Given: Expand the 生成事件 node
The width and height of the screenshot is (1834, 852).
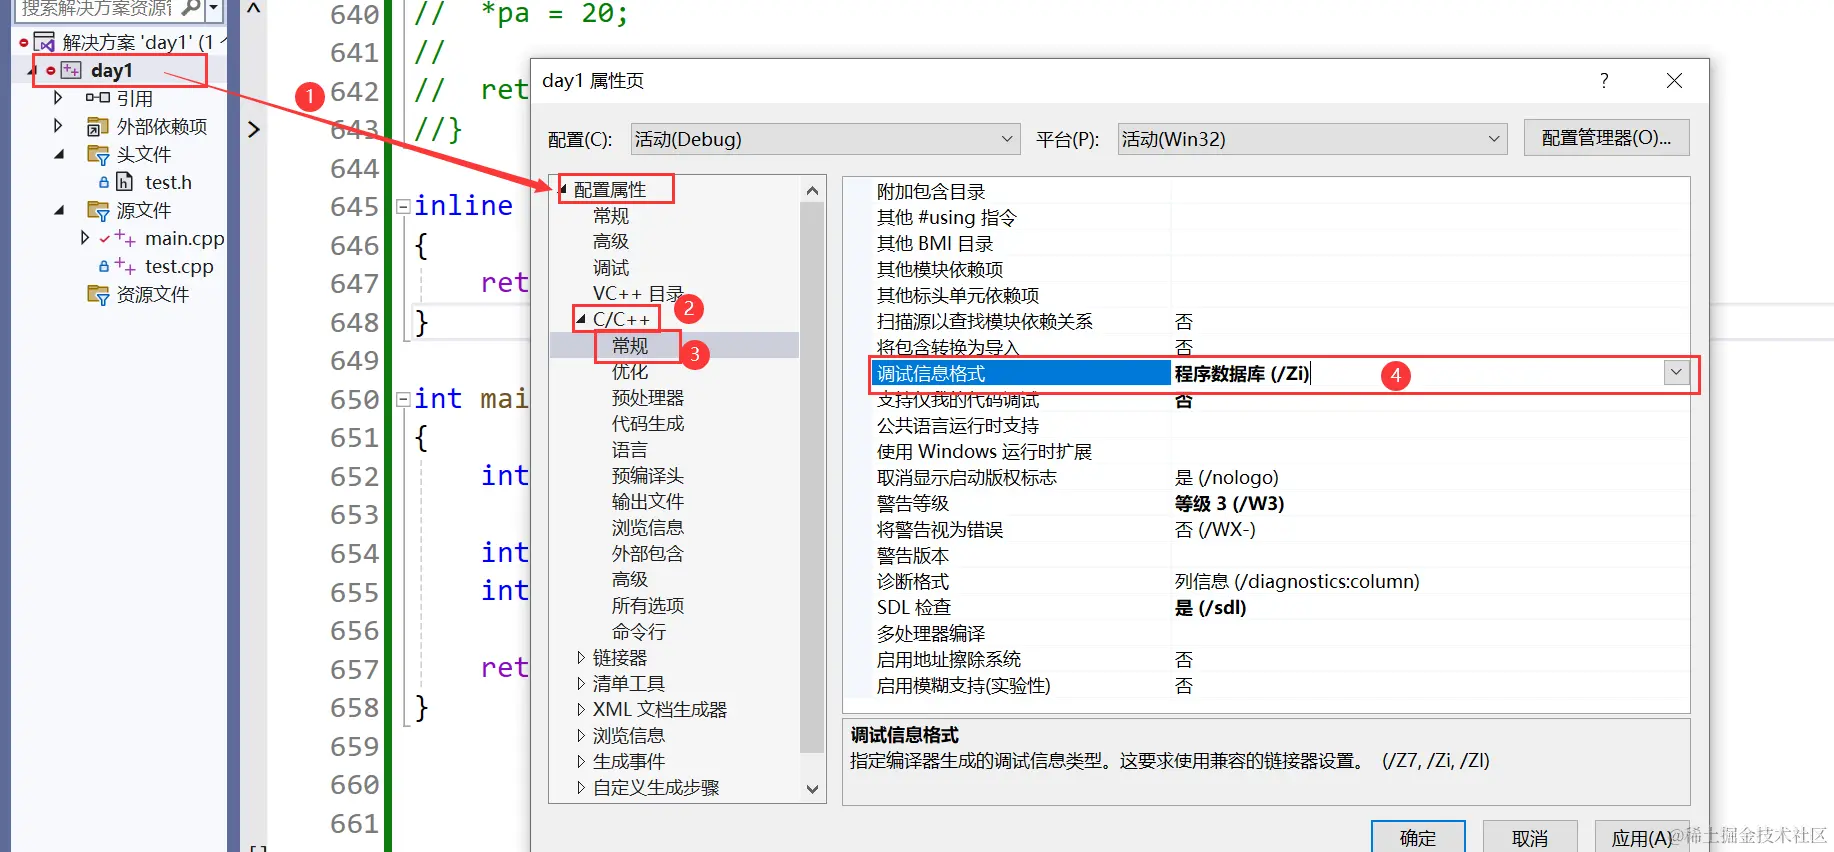Looking at the screenshot, I should [581, 762].
